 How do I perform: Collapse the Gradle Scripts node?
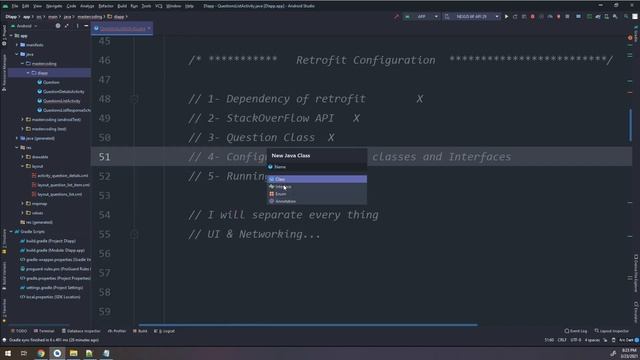[x=11, y=232]
